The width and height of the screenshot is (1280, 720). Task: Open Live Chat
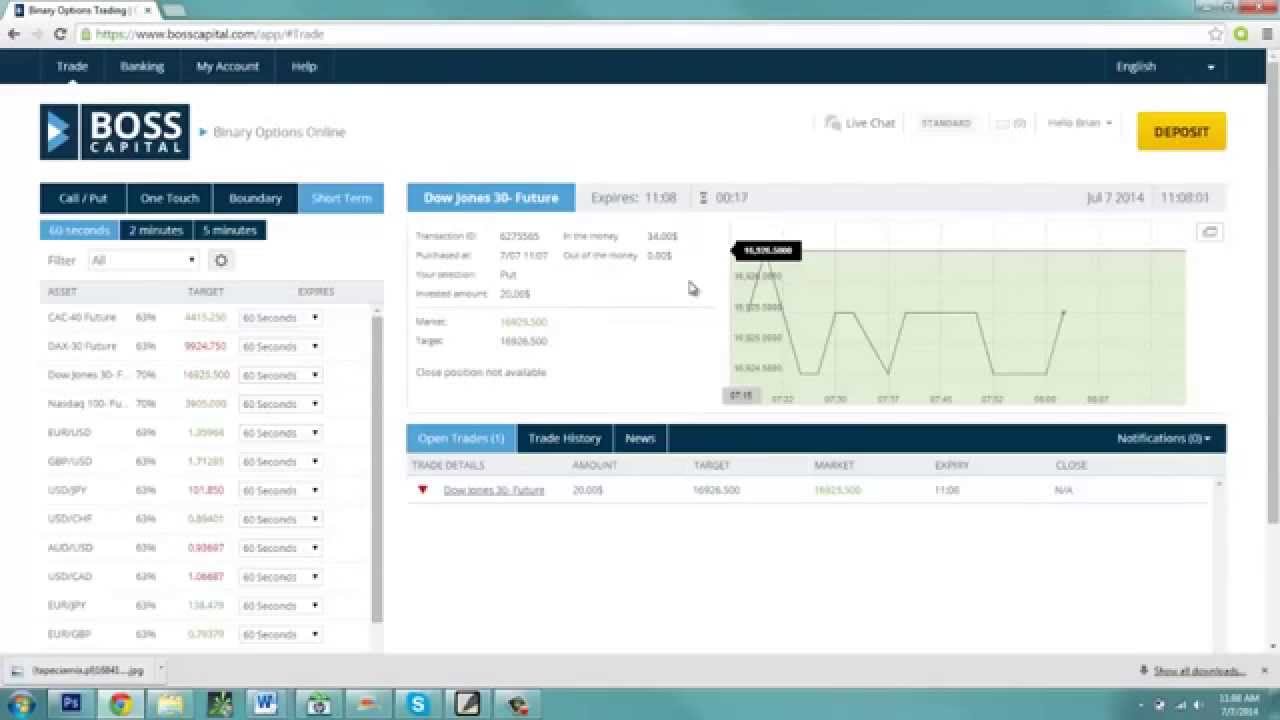click(x=859, y=123)
